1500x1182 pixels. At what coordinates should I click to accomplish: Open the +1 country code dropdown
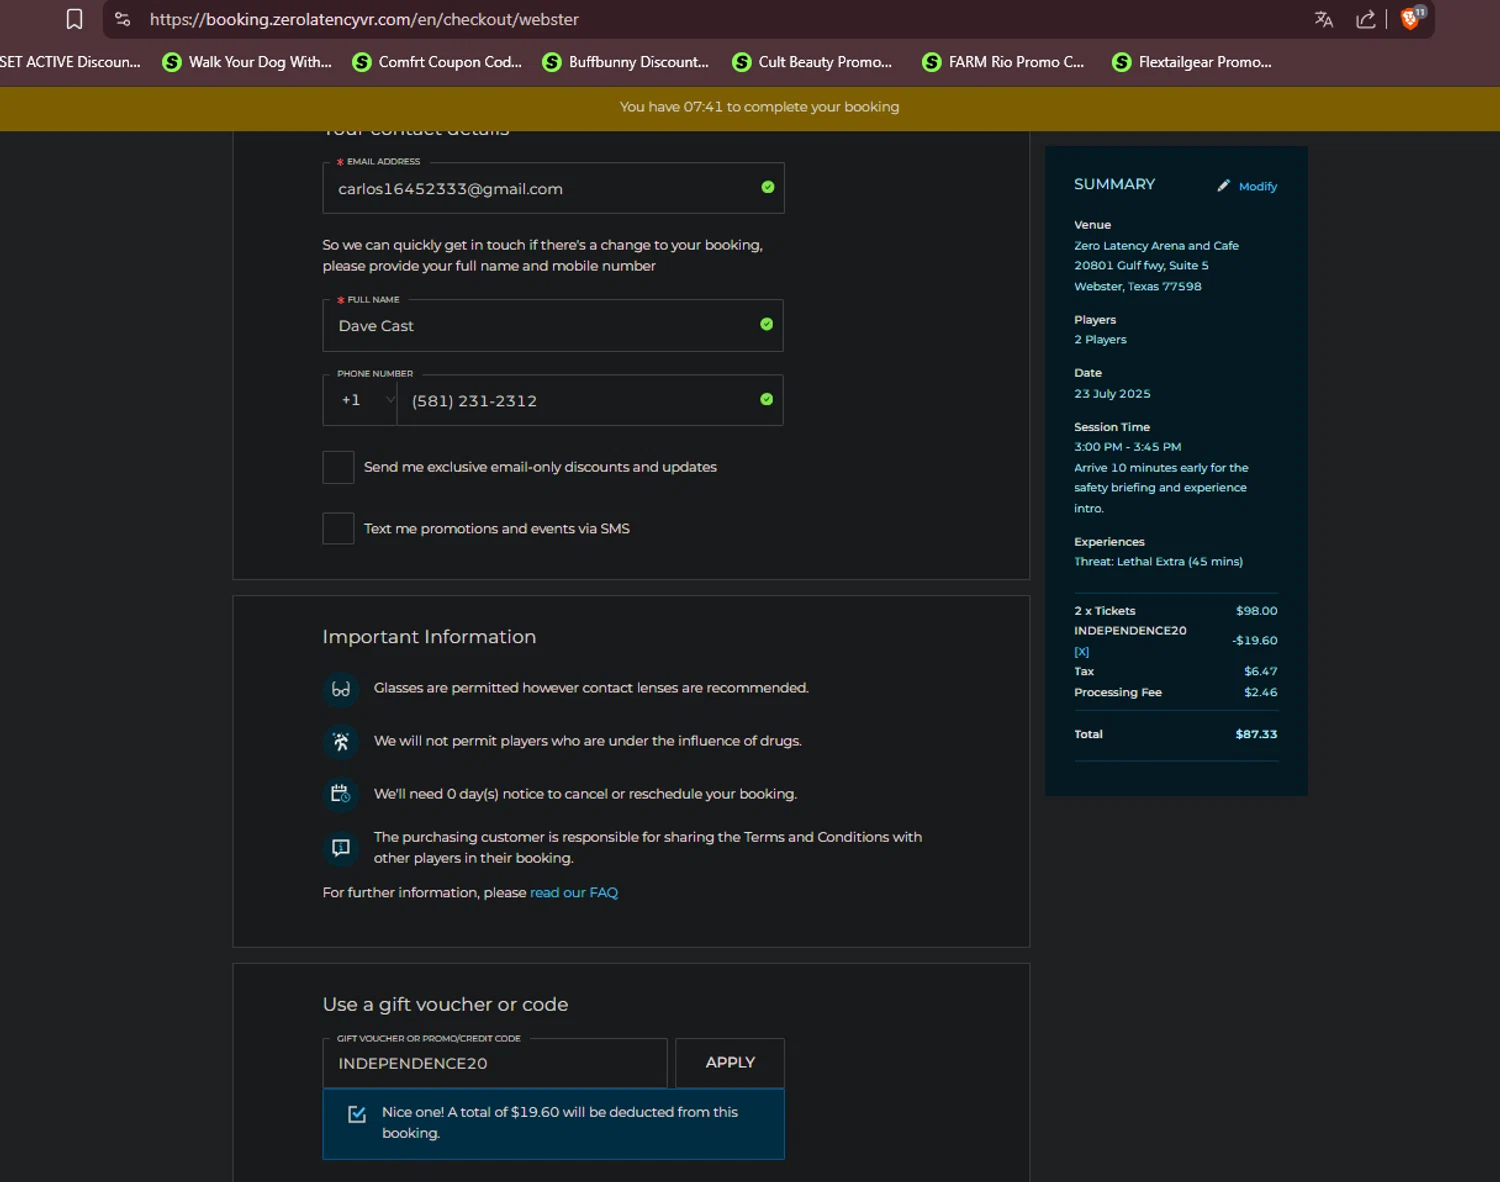click(360, 400)
